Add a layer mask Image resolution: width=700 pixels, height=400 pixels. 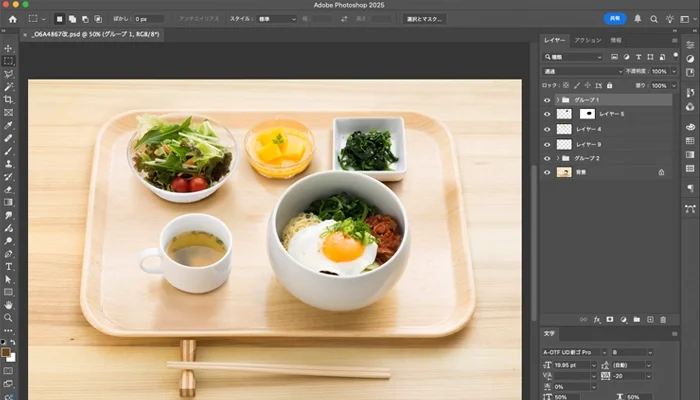610,320
